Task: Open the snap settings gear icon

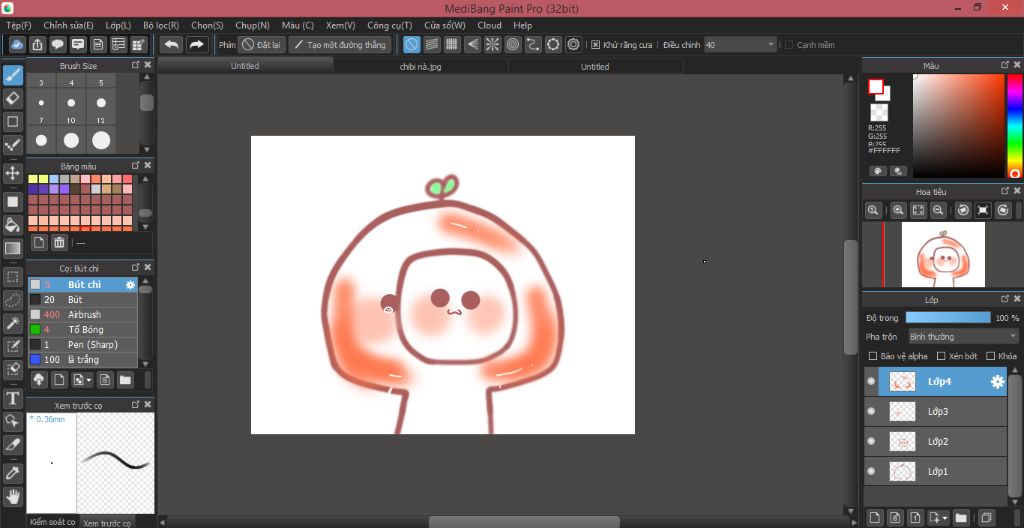Action: point(573,44)
